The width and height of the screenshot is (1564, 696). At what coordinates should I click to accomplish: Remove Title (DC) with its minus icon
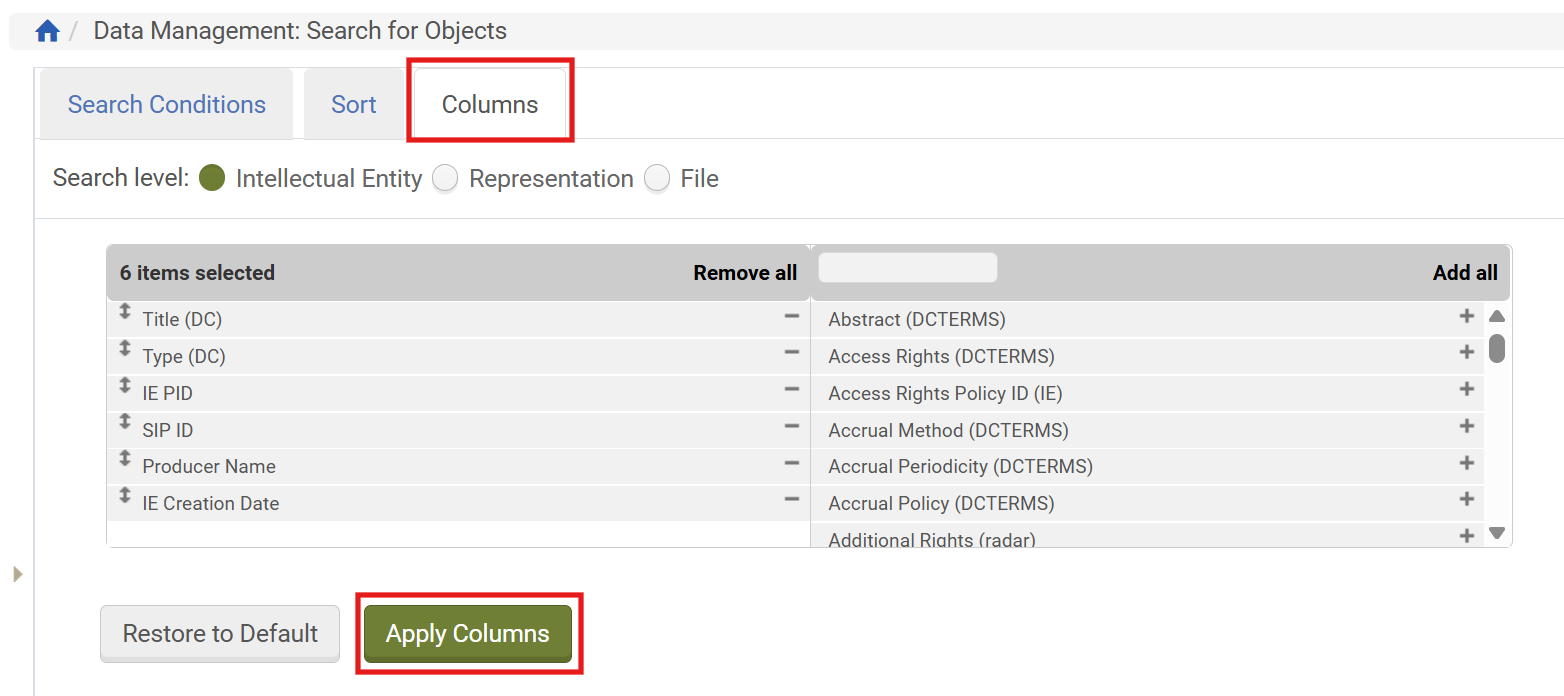[x=791, y=316]
